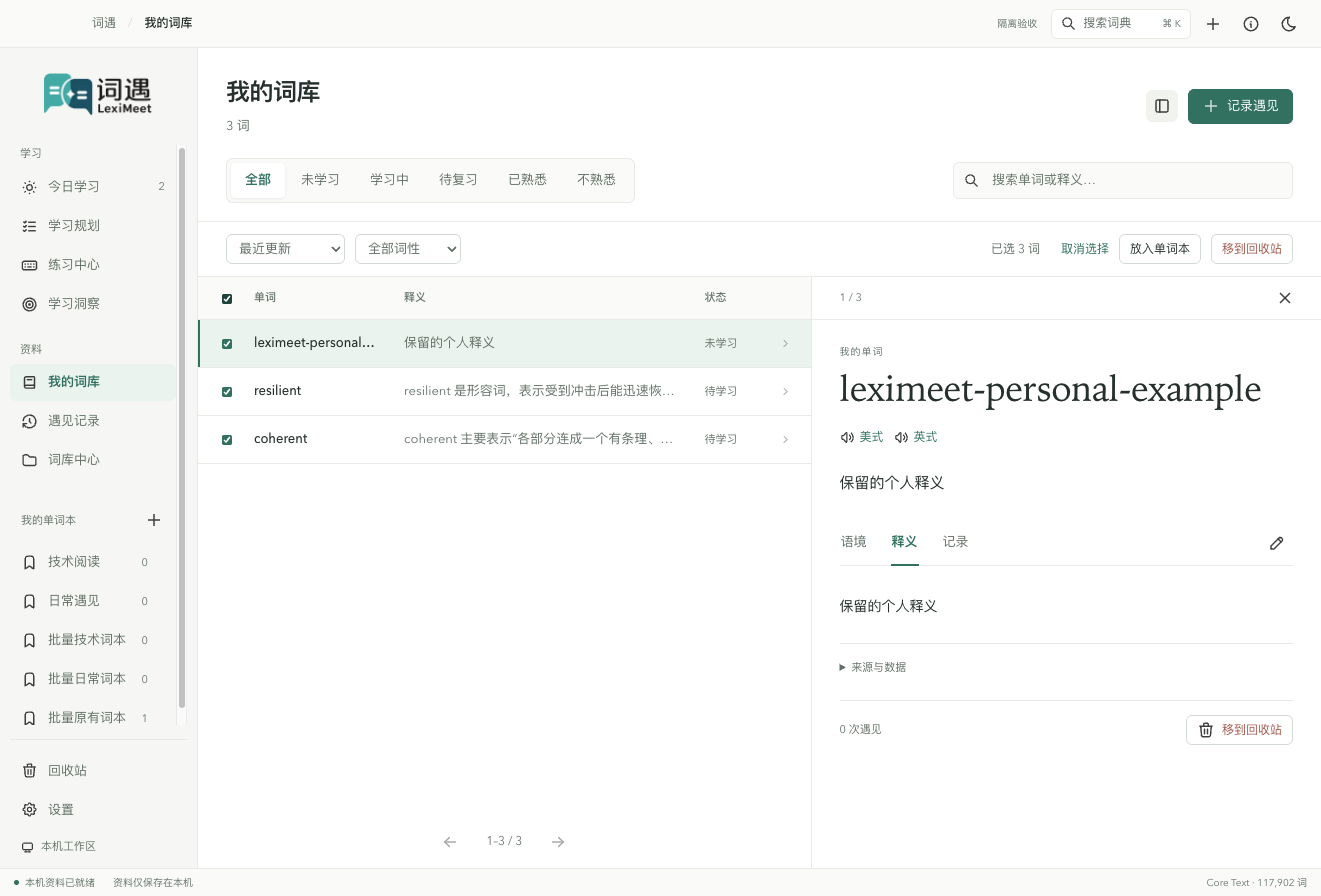Click the 记录遇见 button

[1240, 106]
